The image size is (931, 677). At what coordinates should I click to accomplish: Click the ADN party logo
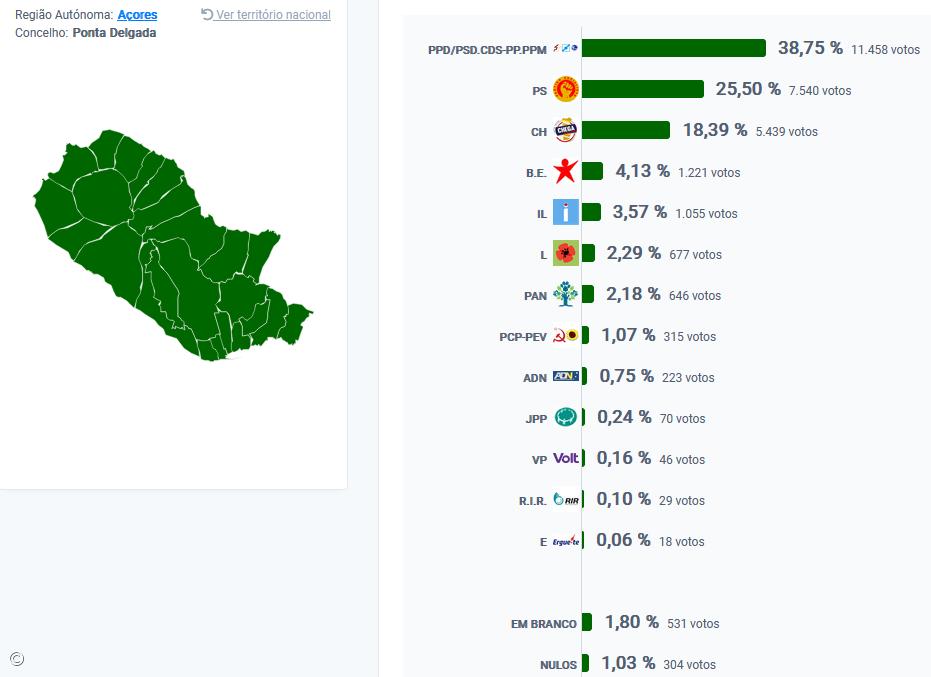pyautogui.click(x=566, y=377)
